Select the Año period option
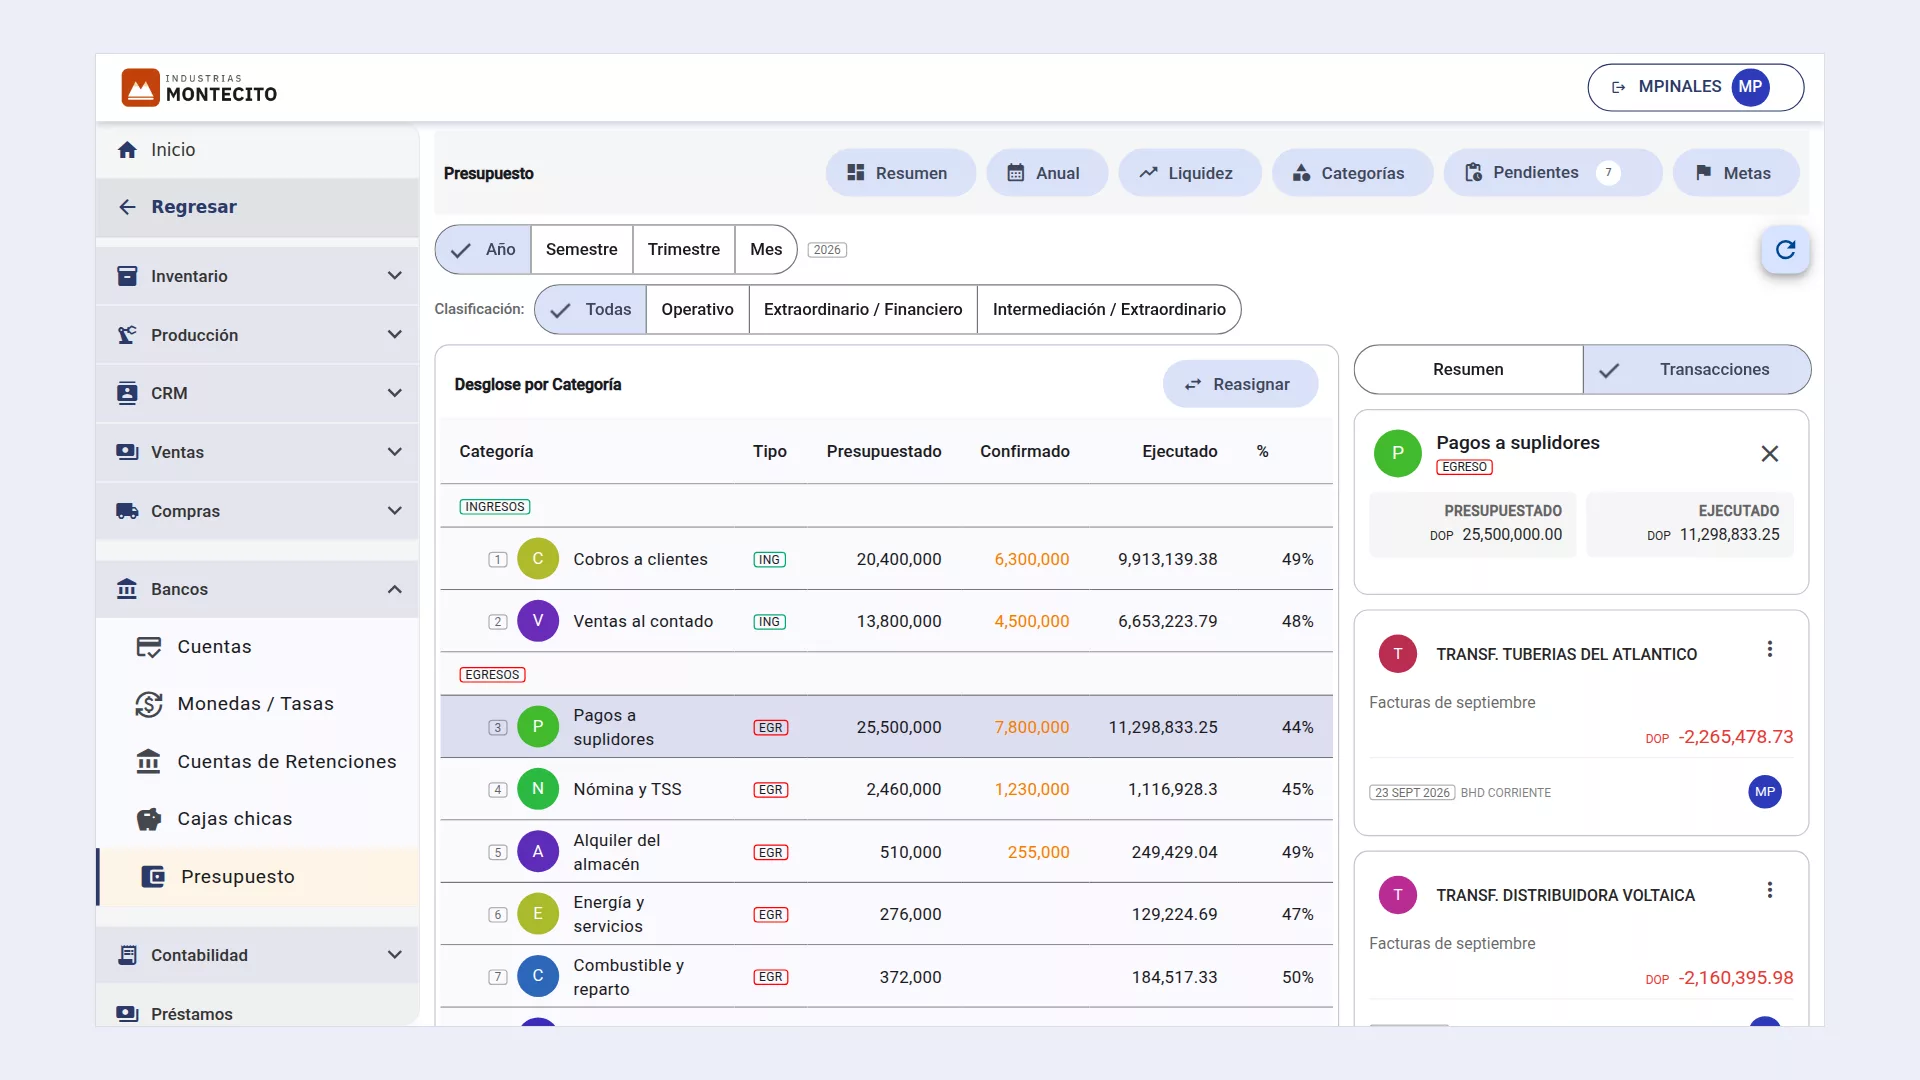Screen dimensions: 1920x1080 click(483, 250)
